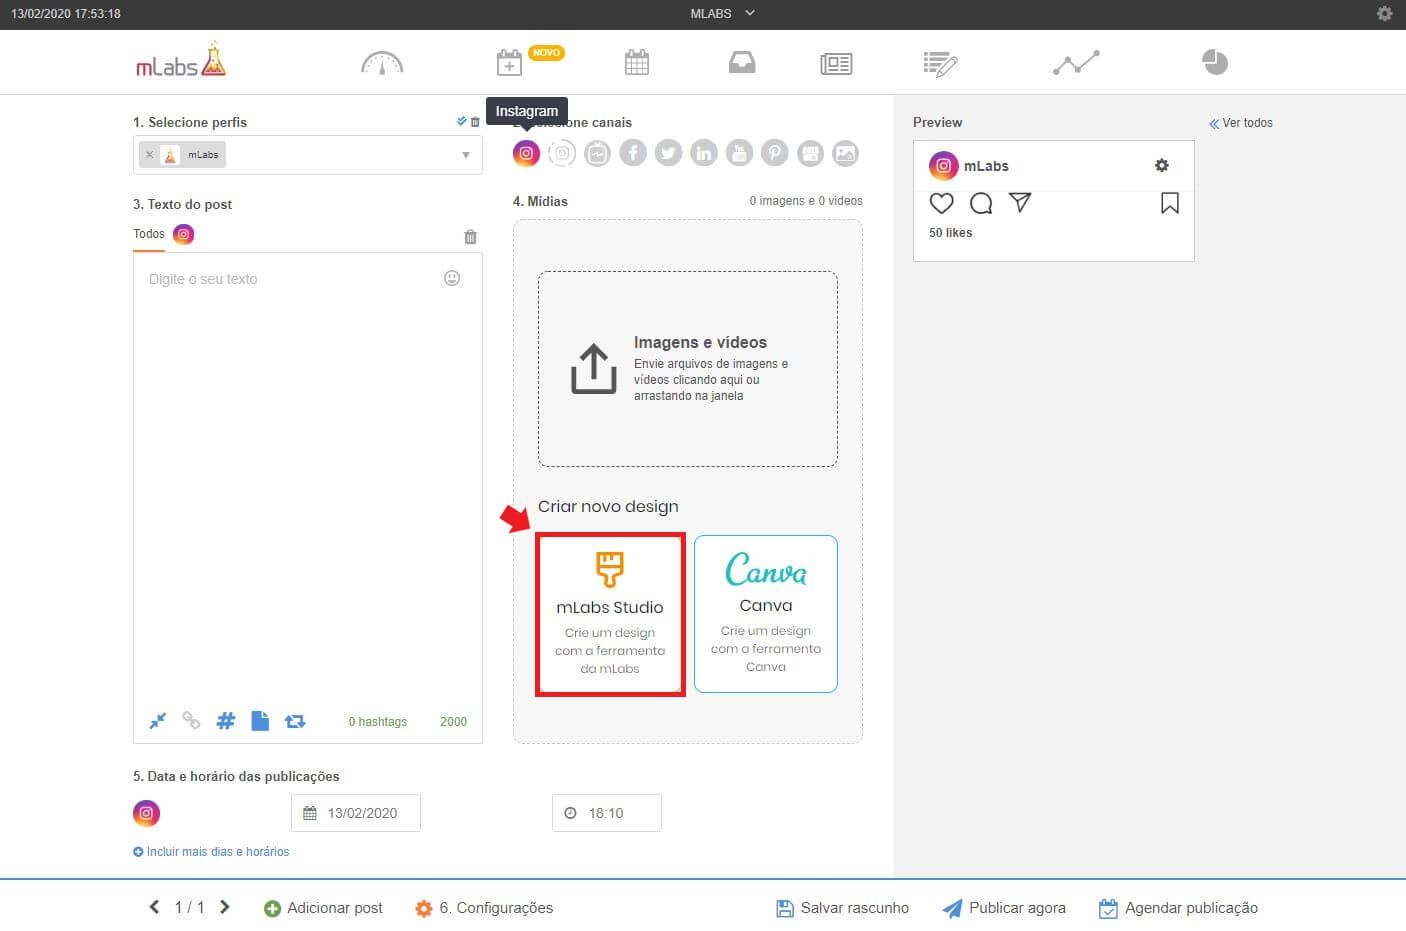Open the dashboard gauge icon in top navigation
The width and height of the screenshot is (1406, 931).
(x=382, y=63)
